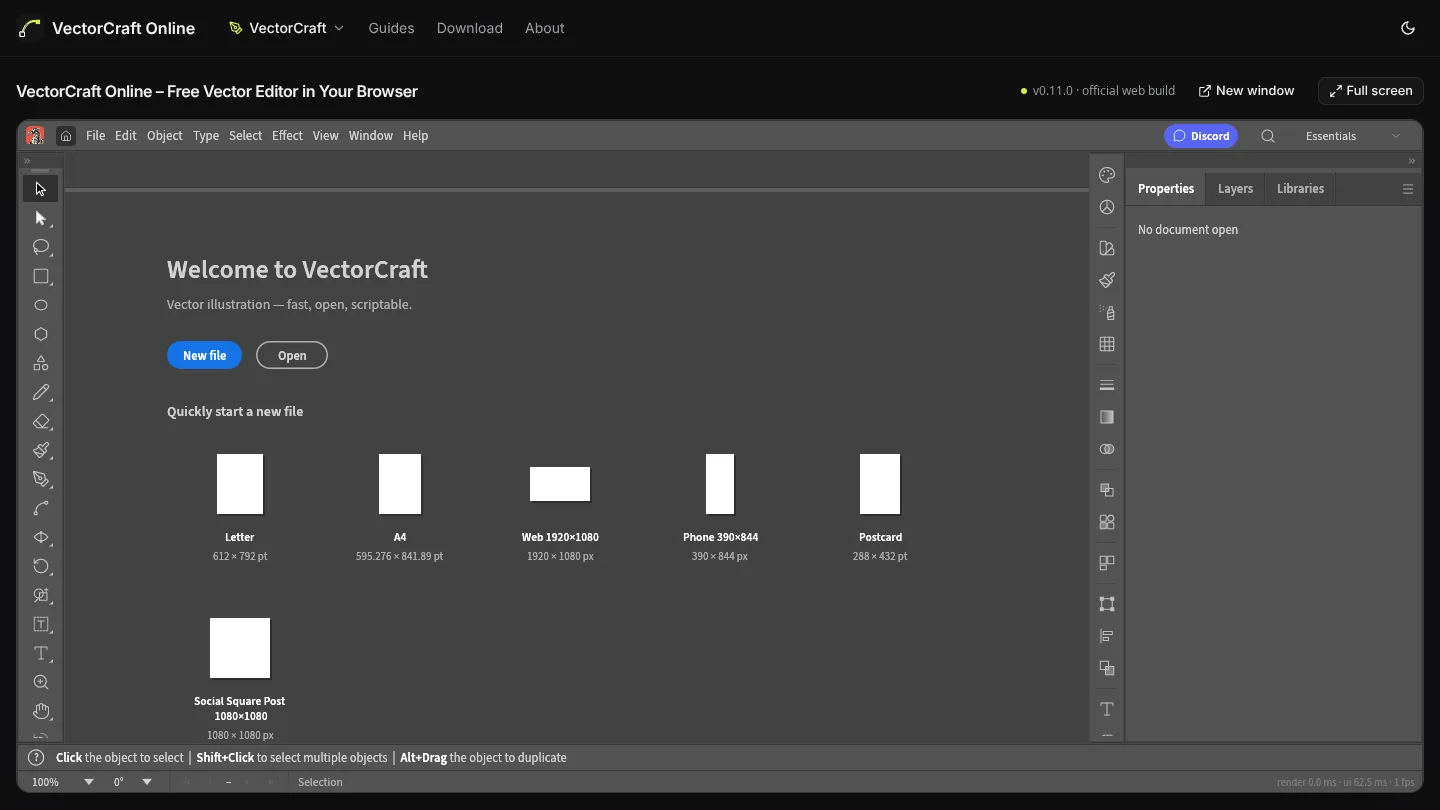Open the File menu
The width and height of the screenshot is (1440, 810).
tap(96, 136)
